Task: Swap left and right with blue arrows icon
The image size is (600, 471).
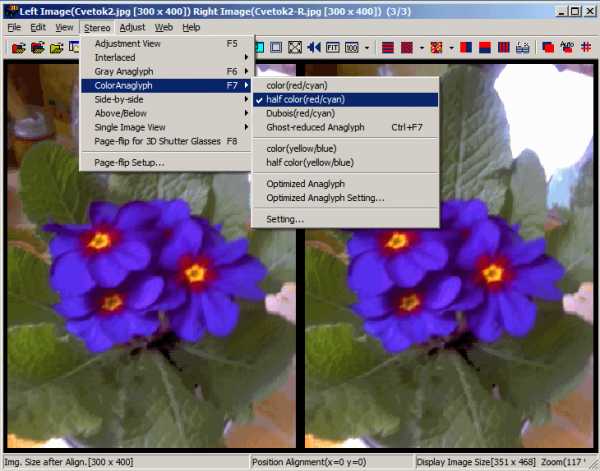Action: (x=314, y=47)
